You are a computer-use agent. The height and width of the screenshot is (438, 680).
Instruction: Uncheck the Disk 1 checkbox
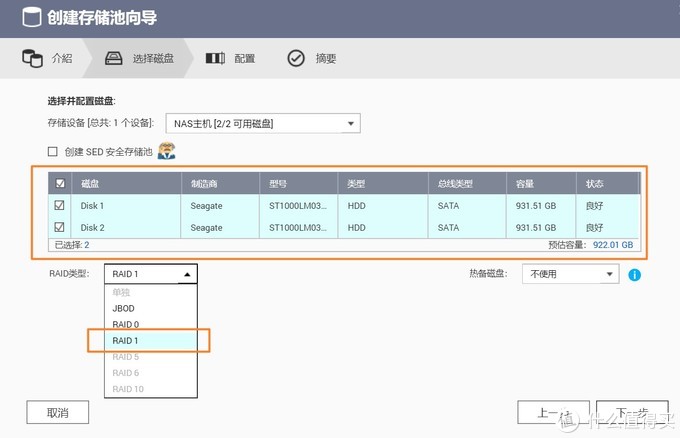(59, 205)
